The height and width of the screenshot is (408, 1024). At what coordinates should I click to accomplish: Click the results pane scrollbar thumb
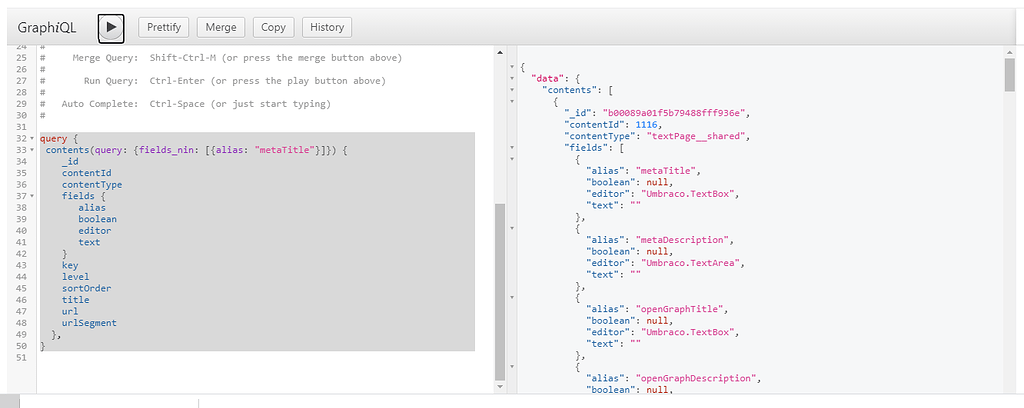point(1009,74)
